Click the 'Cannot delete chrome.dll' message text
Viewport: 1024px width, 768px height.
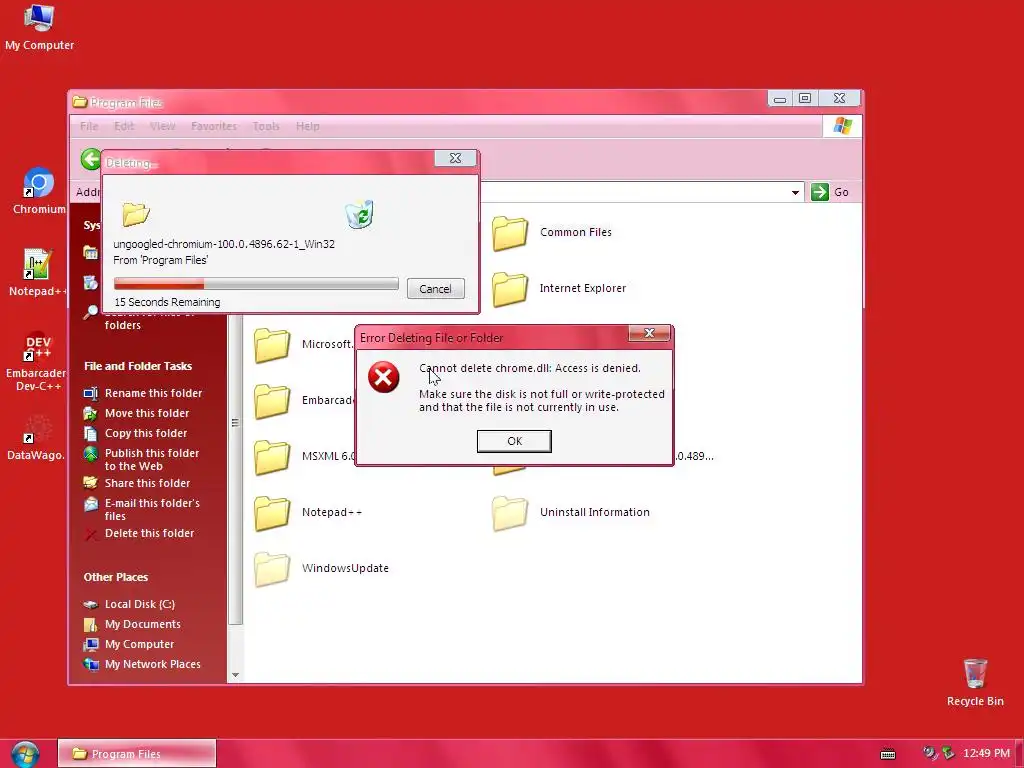pyautogui.click(x=530, y=368)
